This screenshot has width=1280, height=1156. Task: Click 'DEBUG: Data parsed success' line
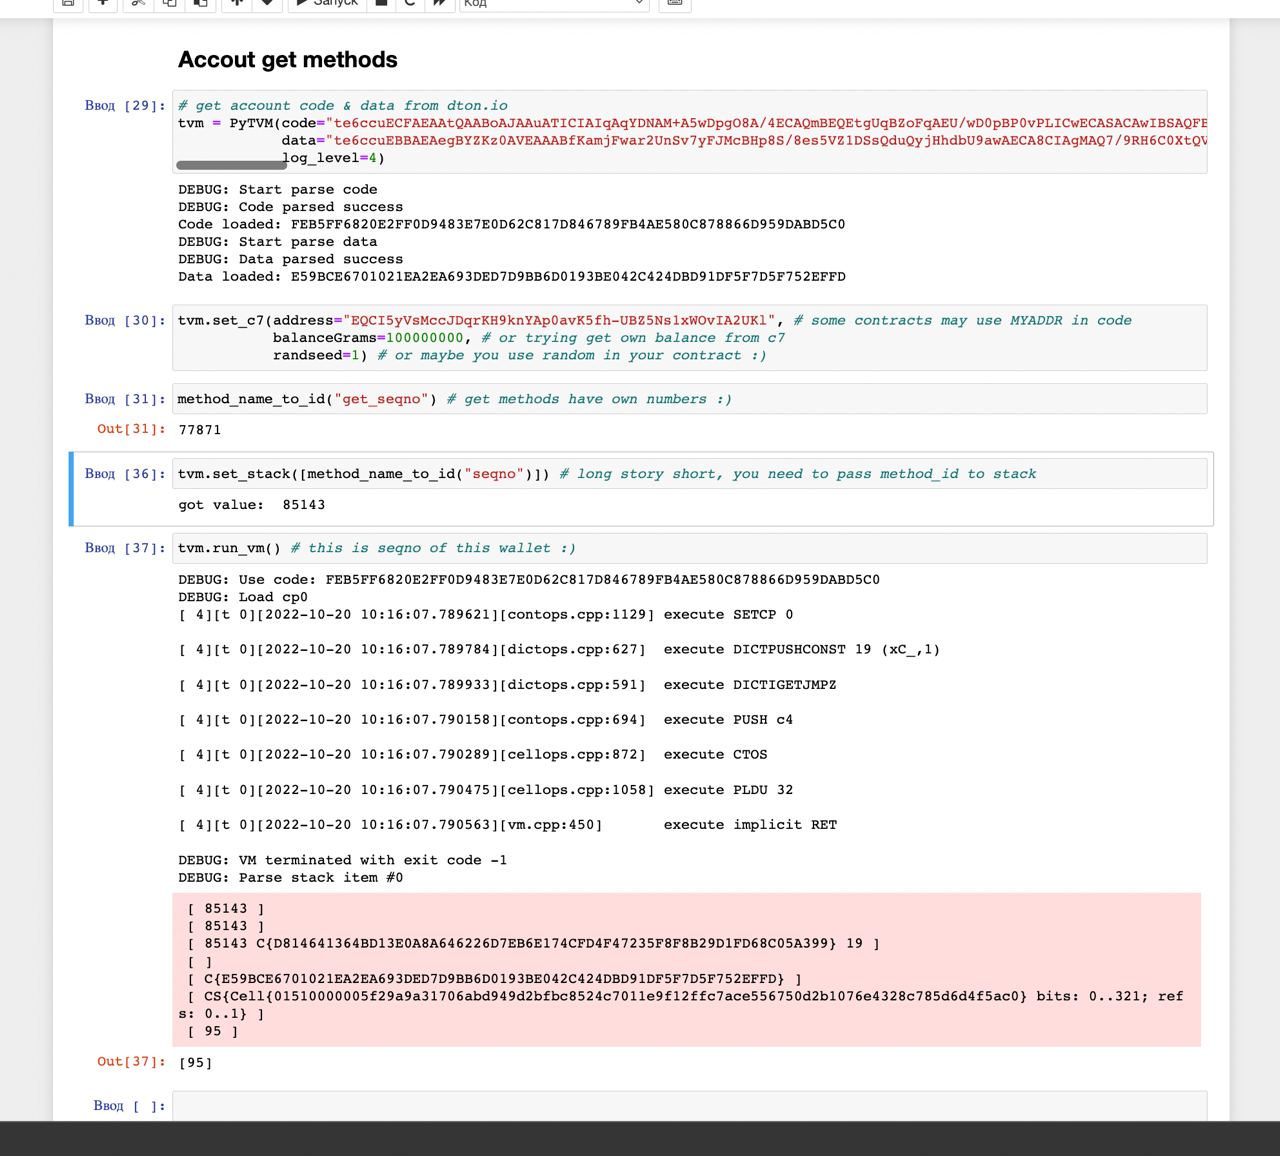tap(291, 259)
